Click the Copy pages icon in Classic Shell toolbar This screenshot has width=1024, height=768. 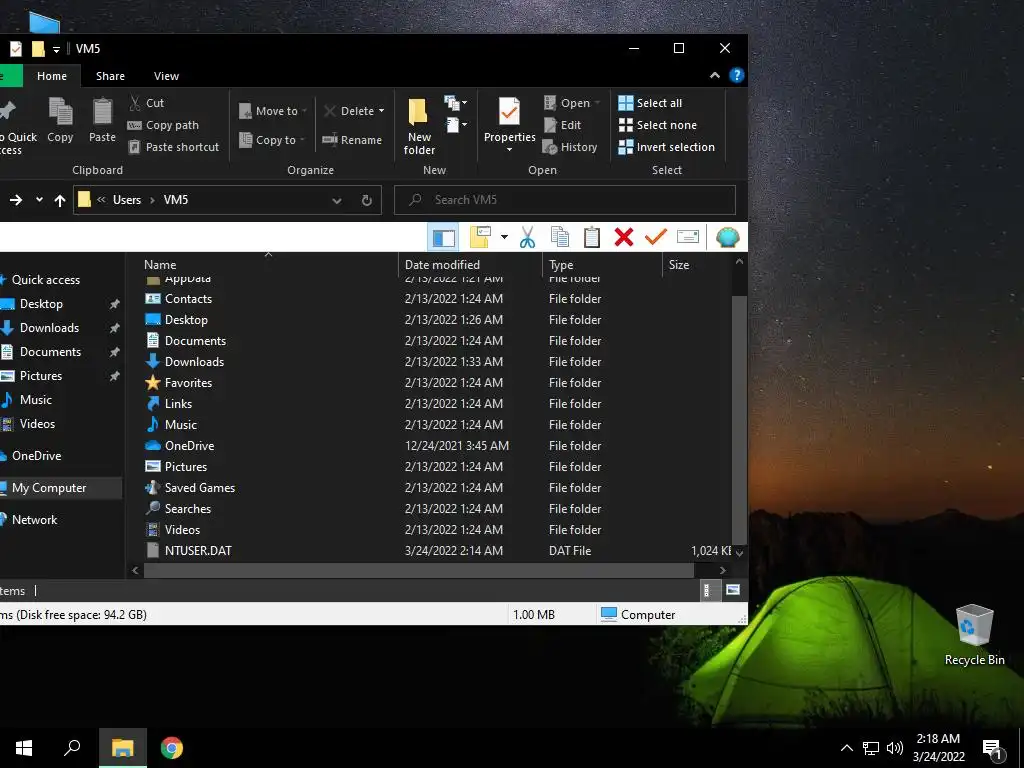(x=560, y=237)
